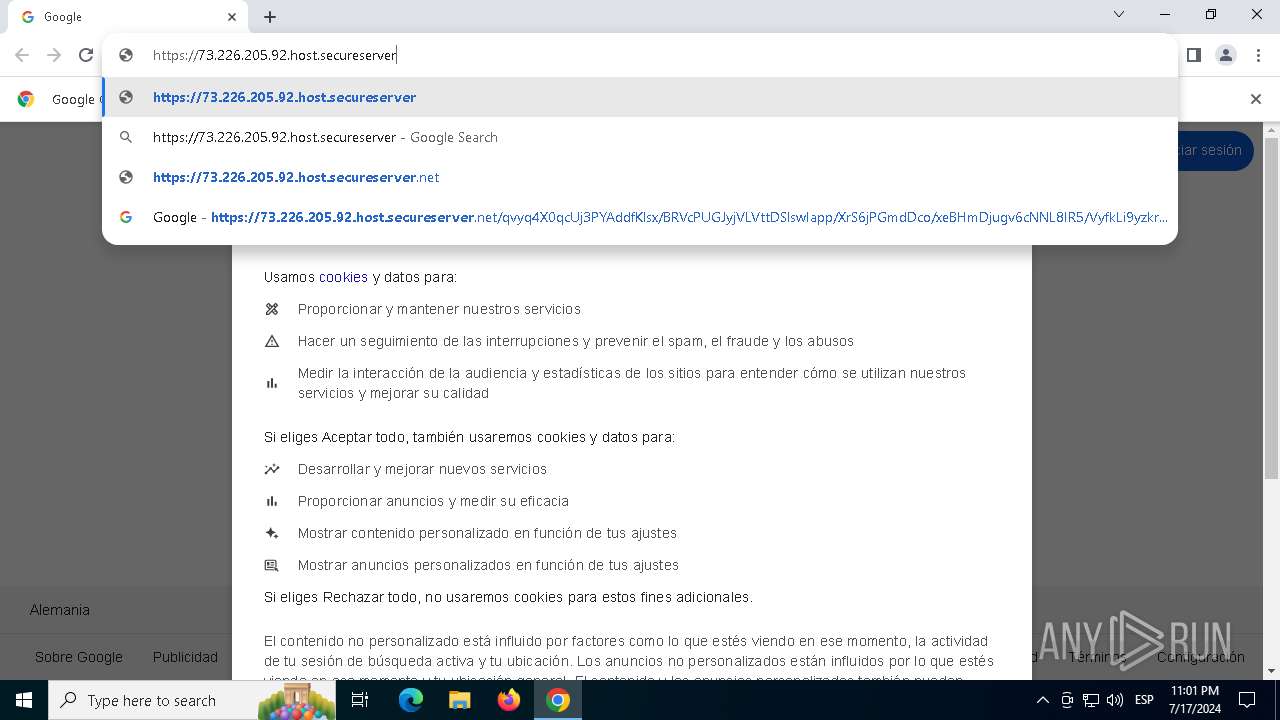The height and width of the screenshot is (720, 1280).
Task: Open the notification center icon
Action: pyautogui.click(x=1247, y=700)
